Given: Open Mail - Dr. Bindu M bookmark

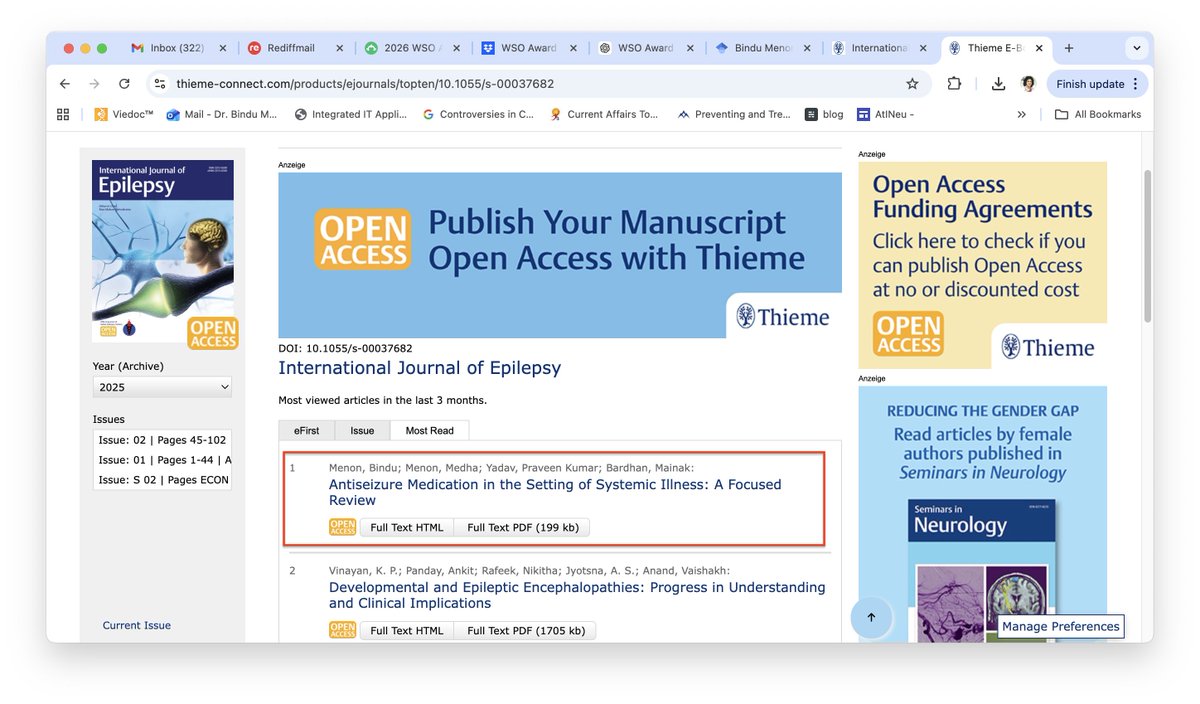Looking at the screenshot, I should 222,114.
